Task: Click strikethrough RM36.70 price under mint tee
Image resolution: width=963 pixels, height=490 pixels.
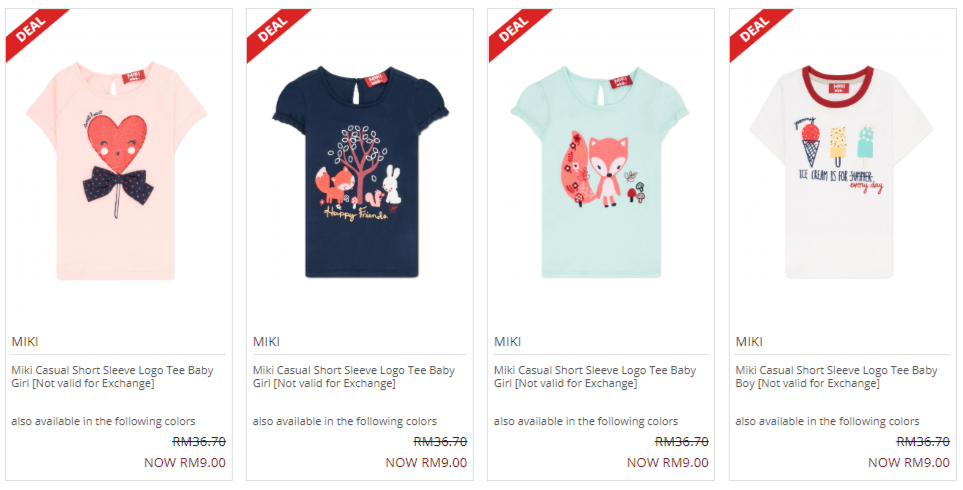Action: pyautogui.click(x=682, y=441)
